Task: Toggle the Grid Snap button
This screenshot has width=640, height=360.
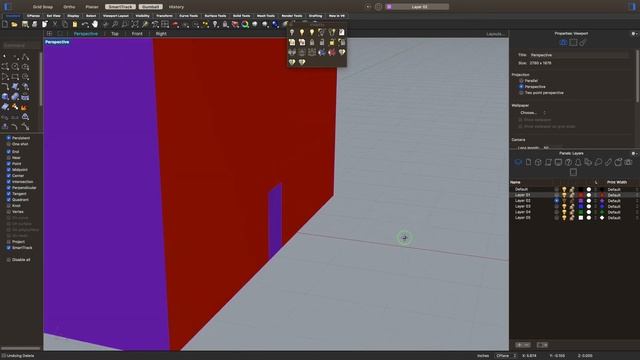Action: [42, 7]
